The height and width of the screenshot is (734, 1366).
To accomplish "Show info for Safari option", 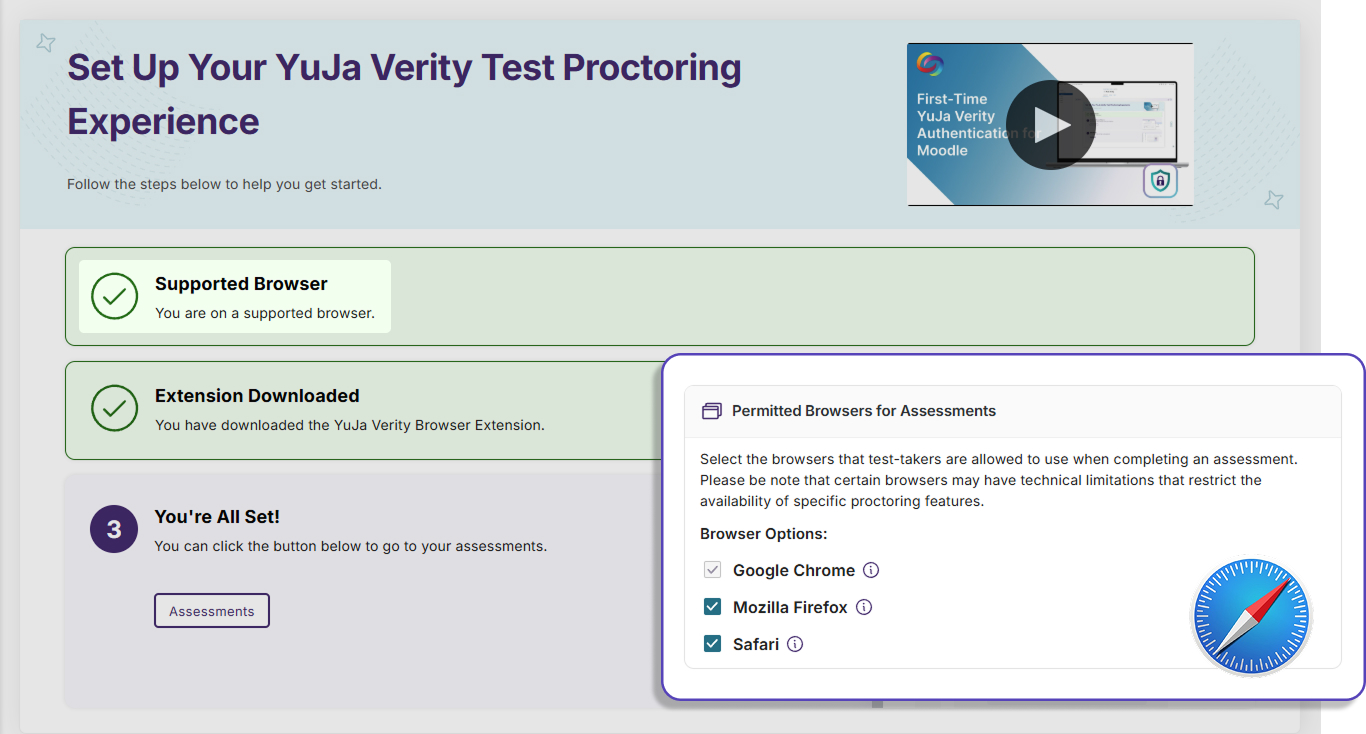I will [x=795, y=644].
